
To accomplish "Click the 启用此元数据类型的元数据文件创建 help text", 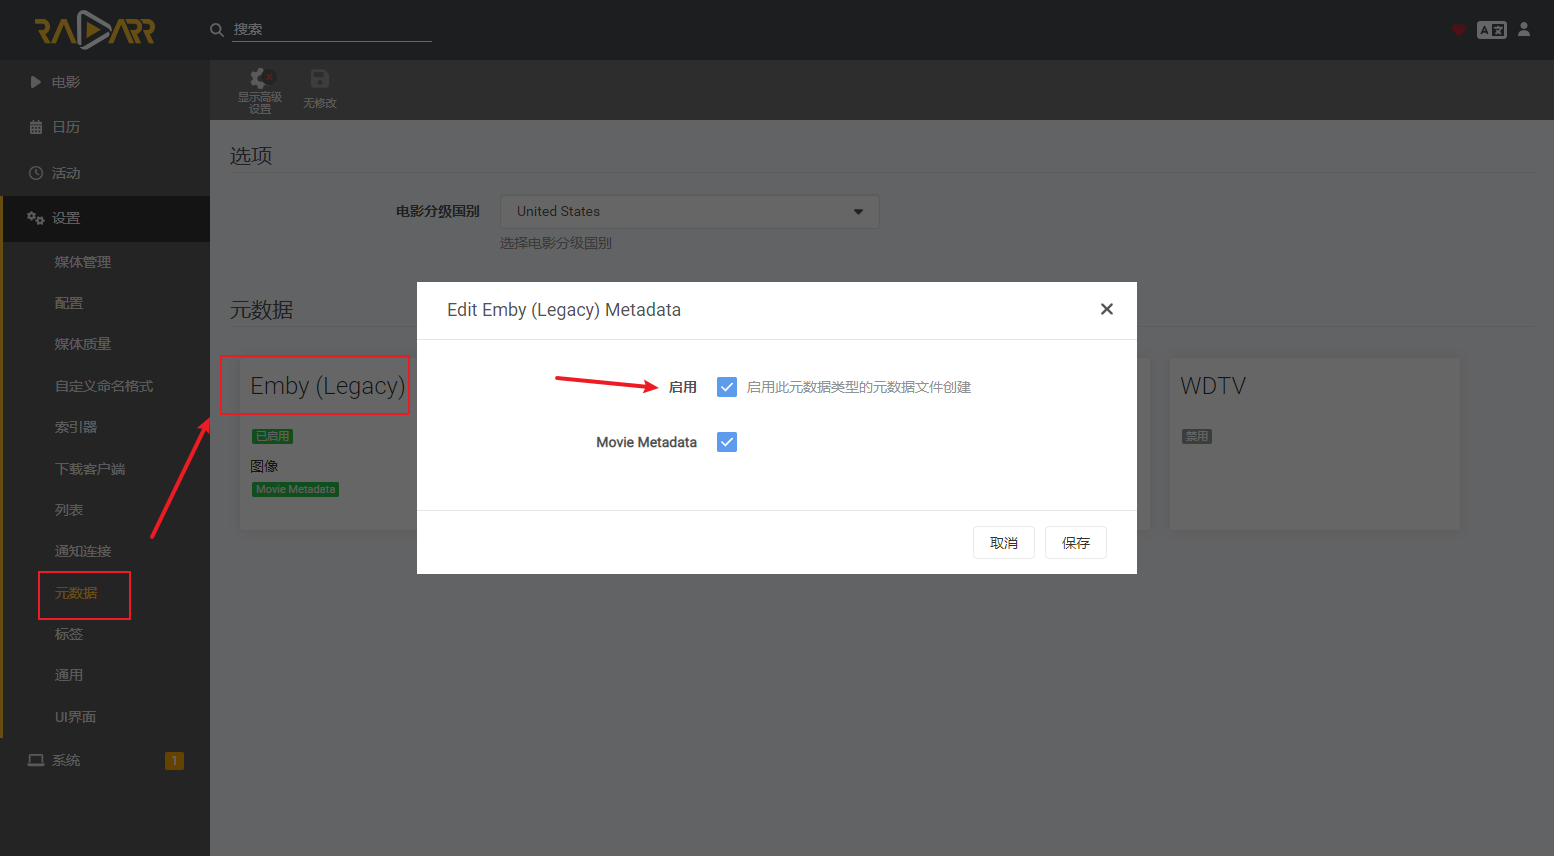I will pyautogui.click(x=859, y=387).
